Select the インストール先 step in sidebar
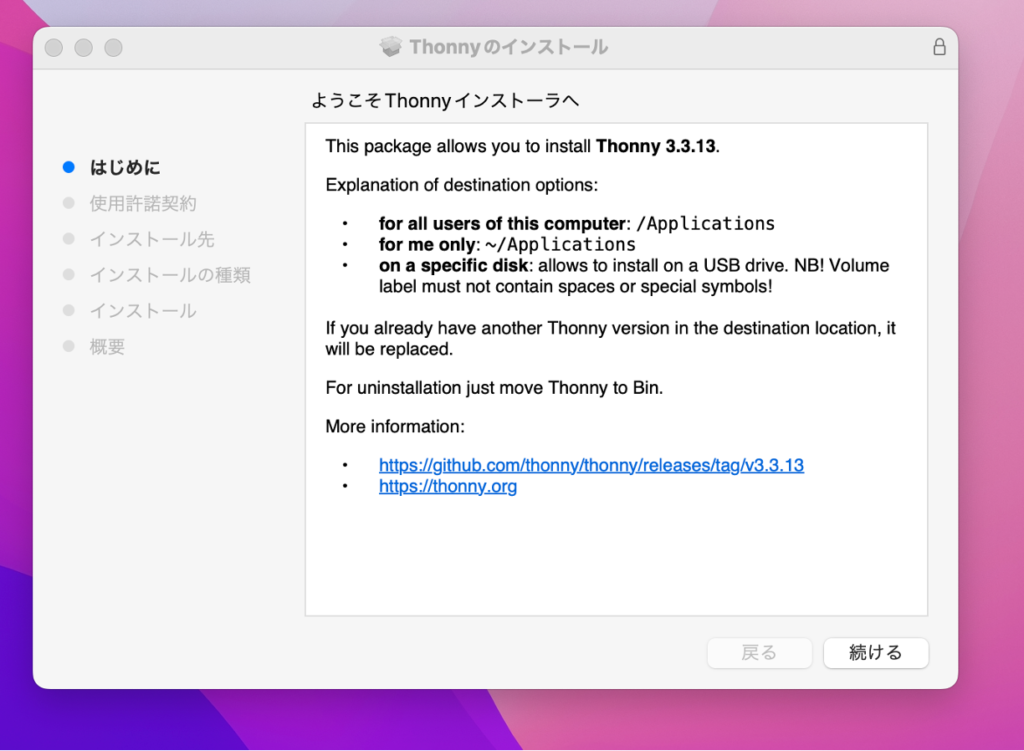Screen dimensions: 1024x751 coord(152,239)
